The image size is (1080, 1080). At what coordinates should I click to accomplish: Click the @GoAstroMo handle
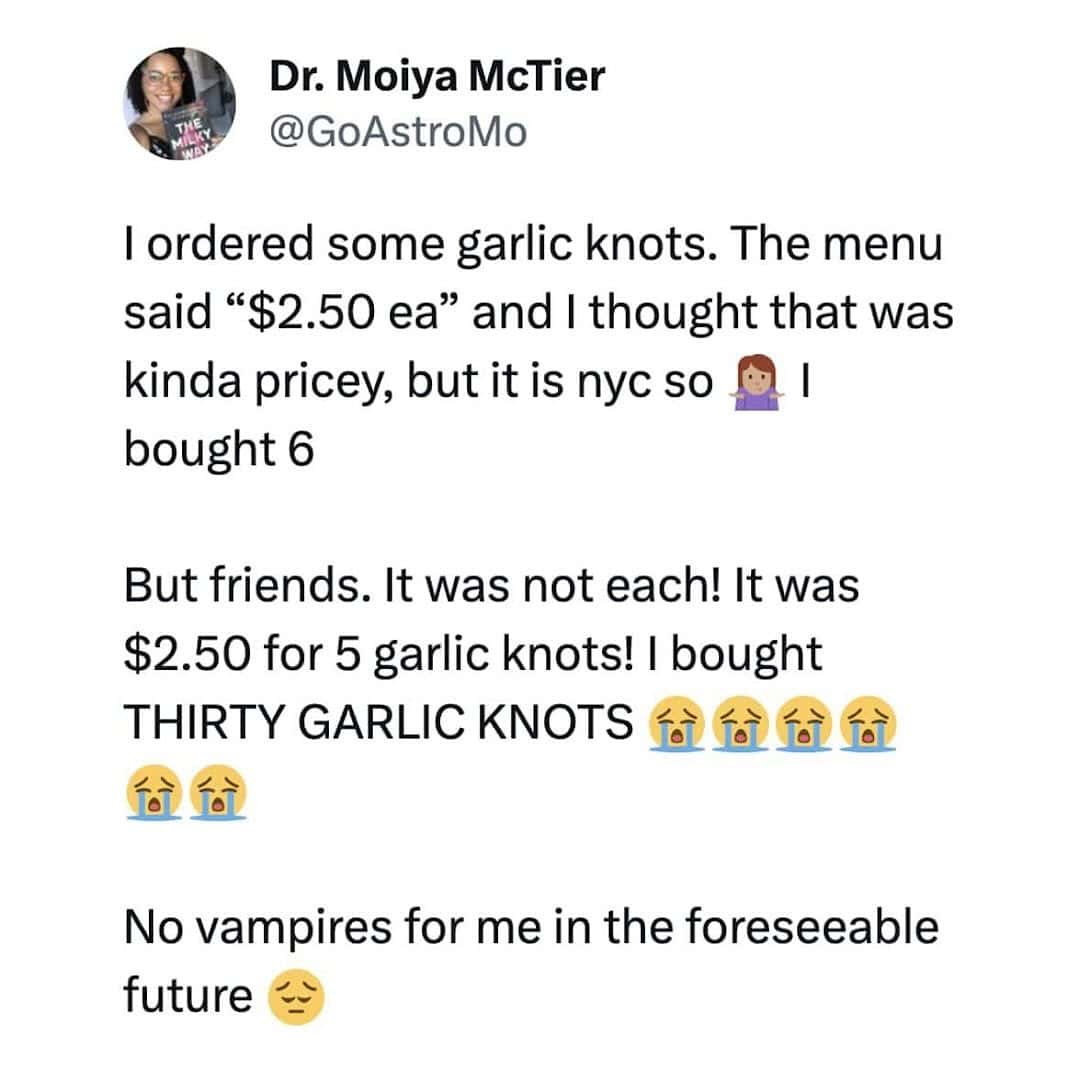397,130
